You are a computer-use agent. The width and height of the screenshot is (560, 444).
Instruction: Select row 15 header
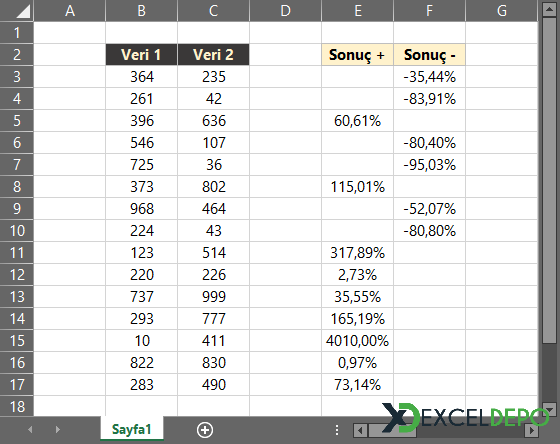point(17,341)
